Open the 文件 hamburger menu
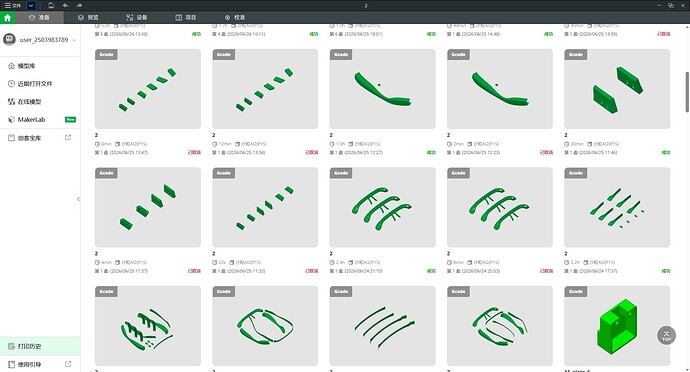The image size is (690, 372). click(12, 5)
